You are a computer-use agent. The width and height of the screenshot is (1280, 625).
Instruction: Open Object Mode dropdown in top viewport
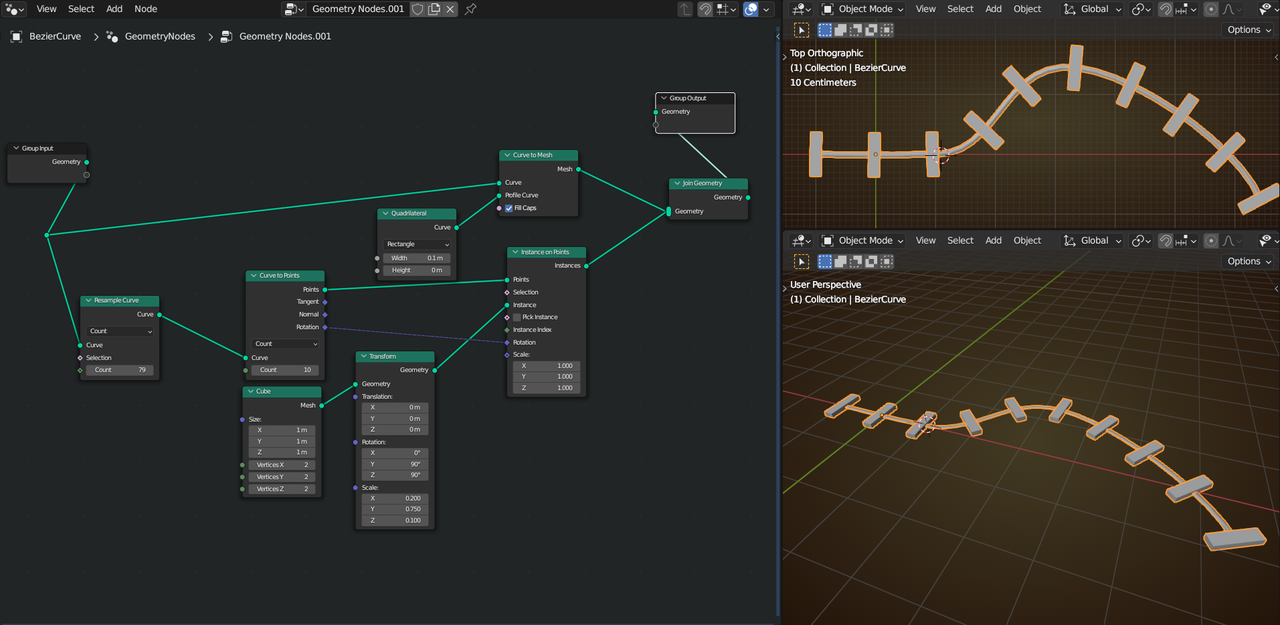tap(862, 9)
